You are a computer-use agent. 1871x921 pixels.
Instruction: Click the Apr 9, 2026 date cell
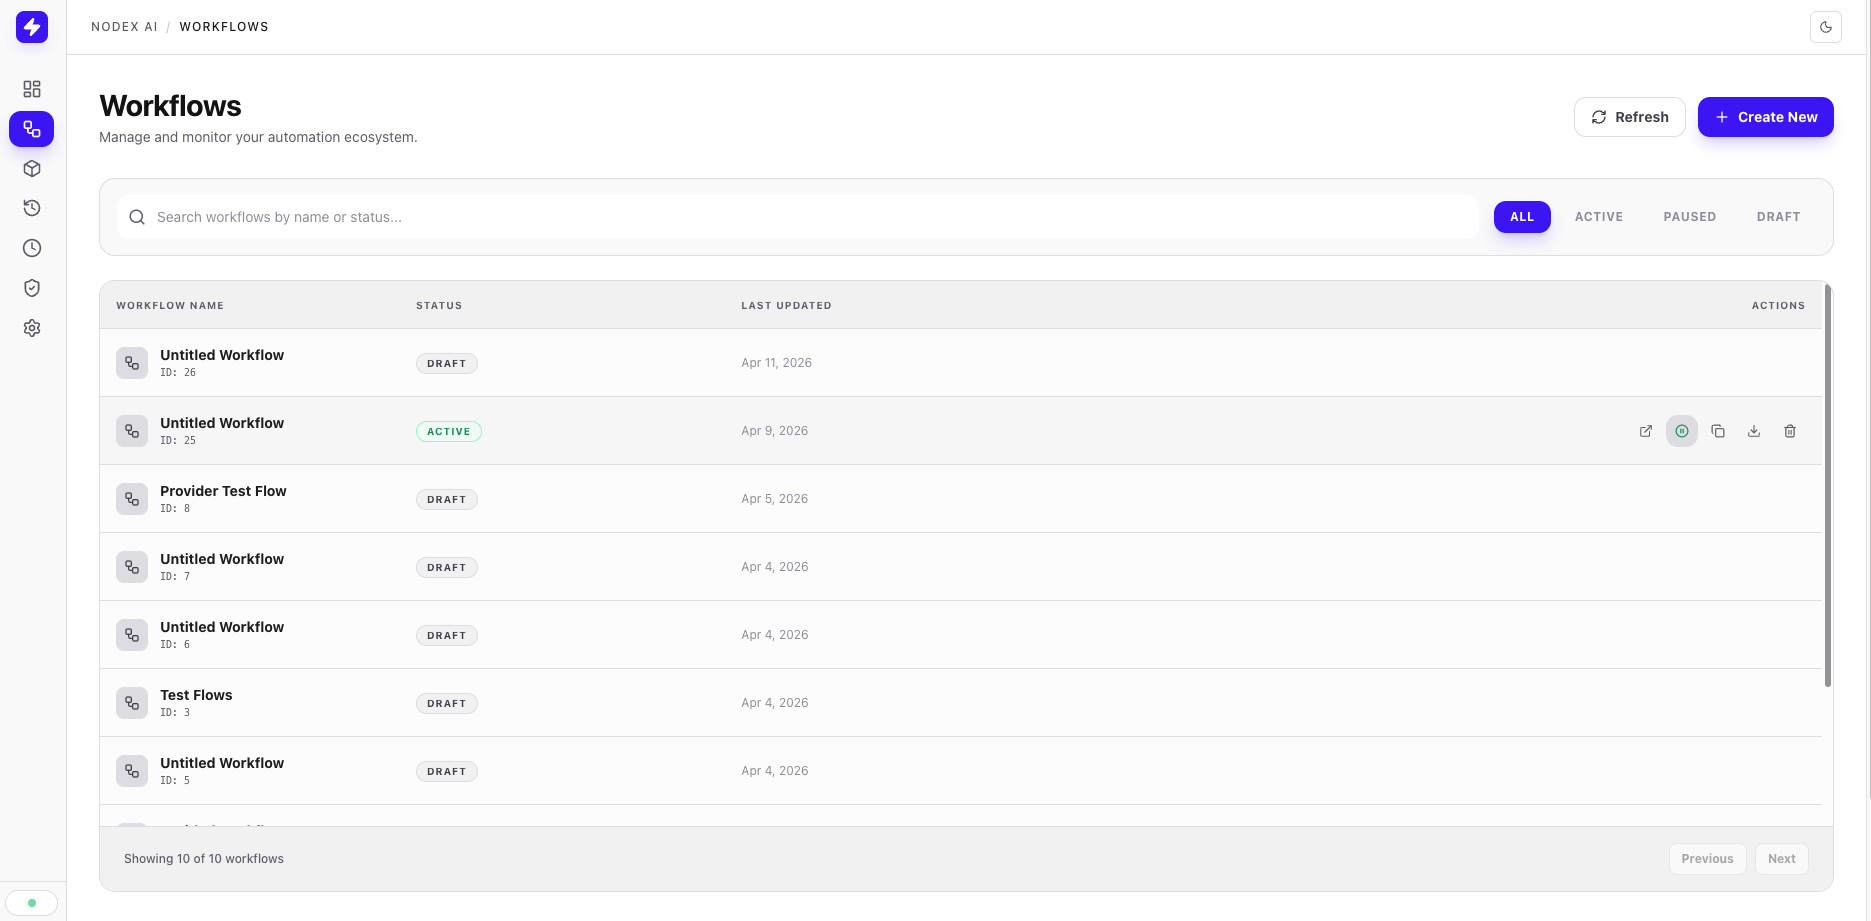pyautogui.click(x=775, y=431)
